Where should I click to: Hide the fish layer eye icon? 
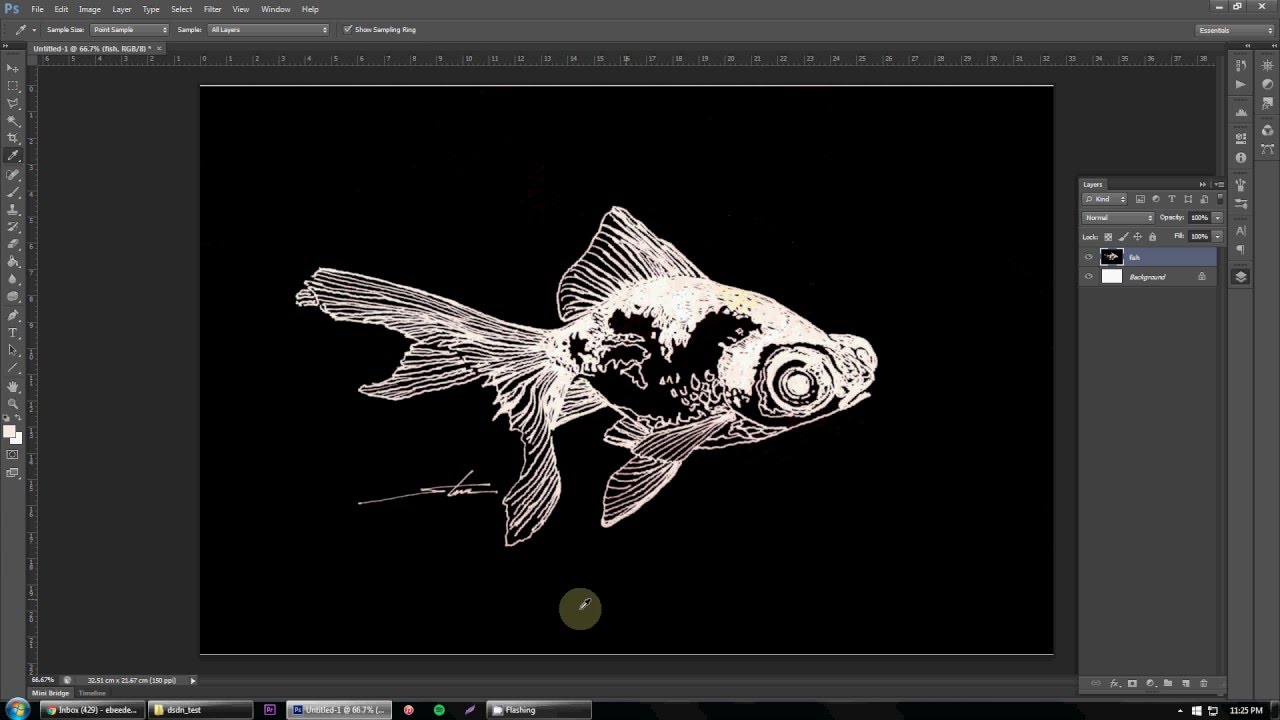pyautogui.click(x=1089, y=257)
